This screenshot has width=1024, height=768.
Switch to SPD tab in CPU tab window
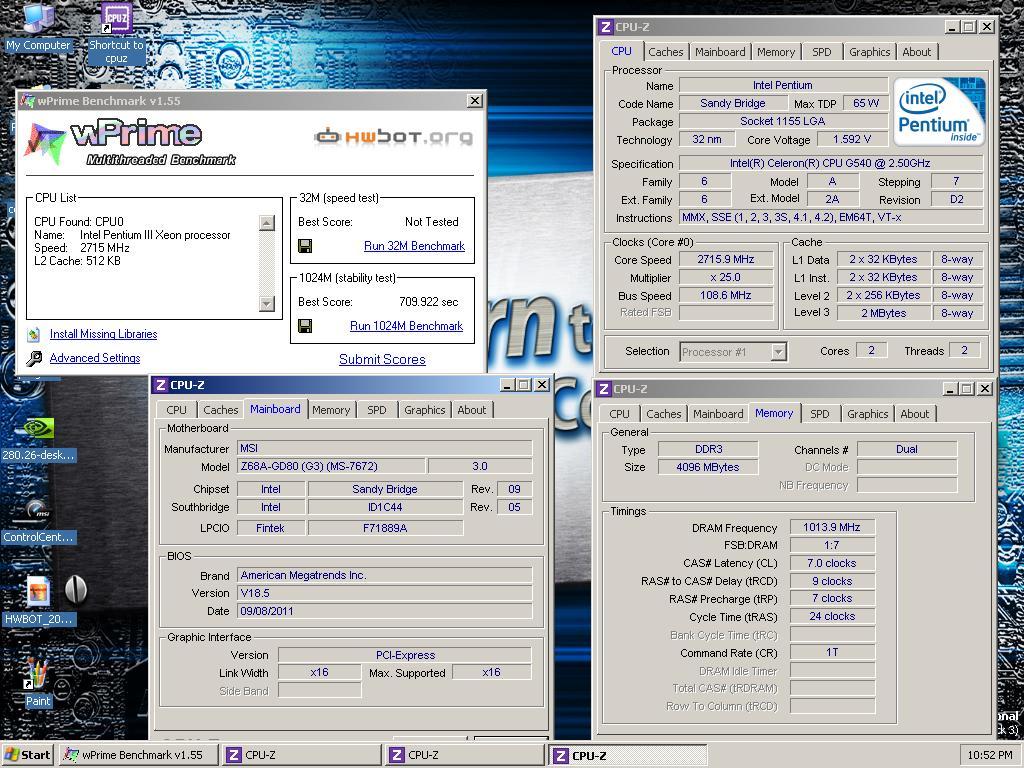[822, 52]
